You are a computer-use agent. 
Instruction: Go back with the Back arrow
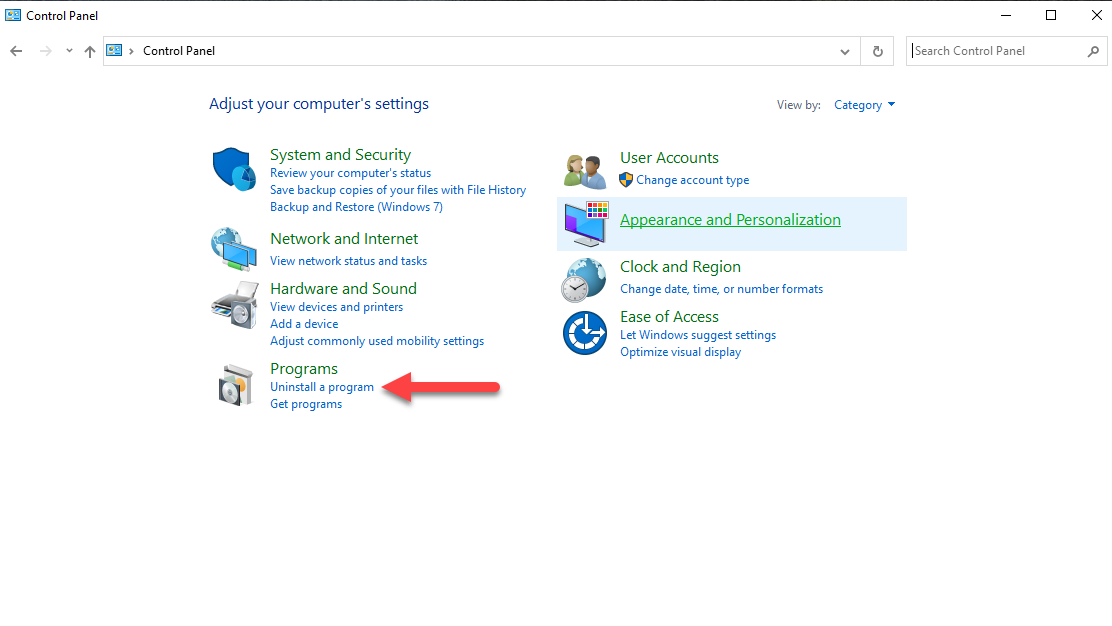click(16, 51)
